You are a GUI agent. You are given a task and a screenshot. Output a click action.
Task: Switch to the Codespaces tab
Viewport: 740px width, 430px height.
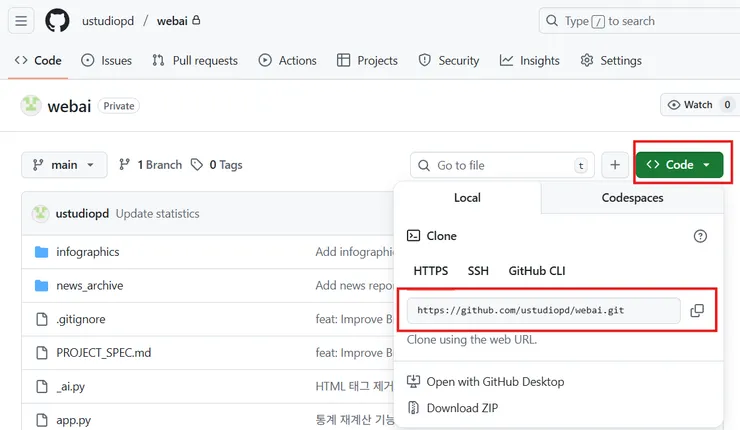(x=632, y=198)
